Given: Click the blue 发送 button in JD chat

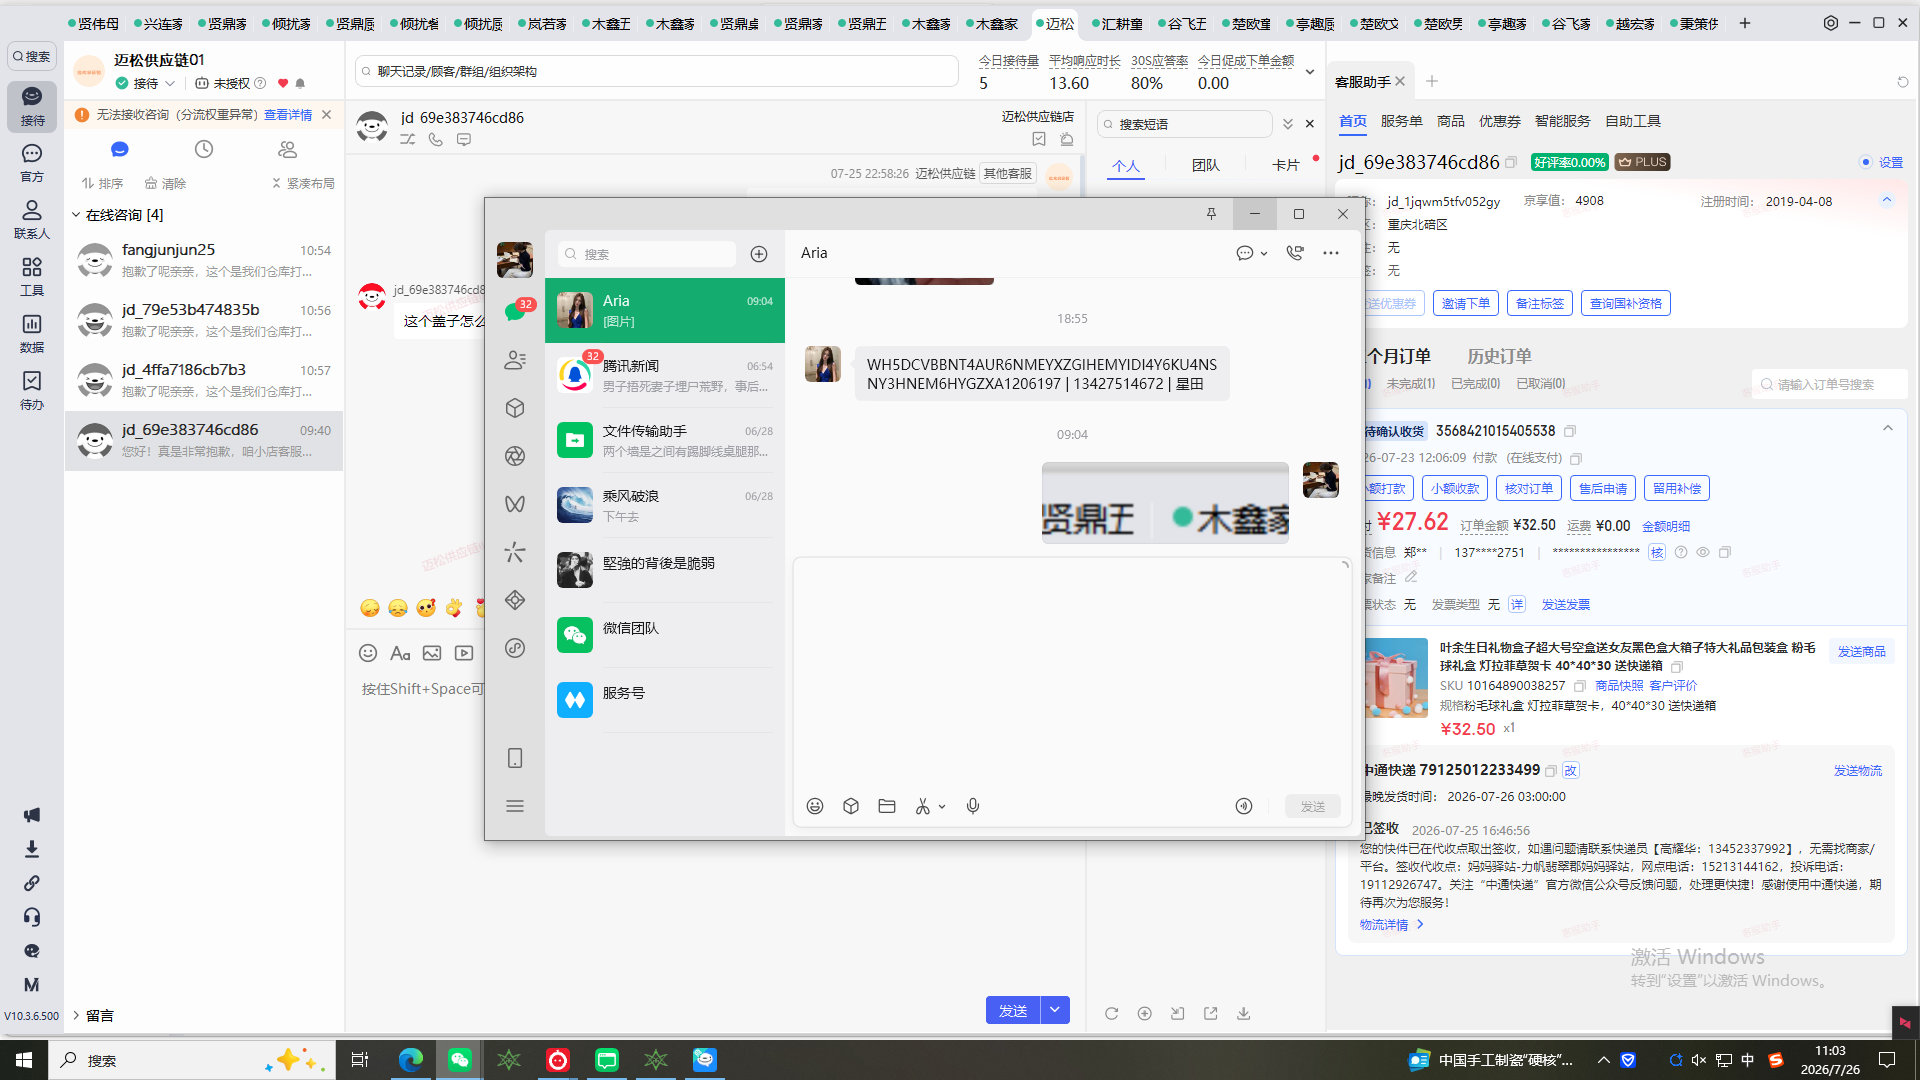Looking at the screenshot, I should tap(1013, 1010).
